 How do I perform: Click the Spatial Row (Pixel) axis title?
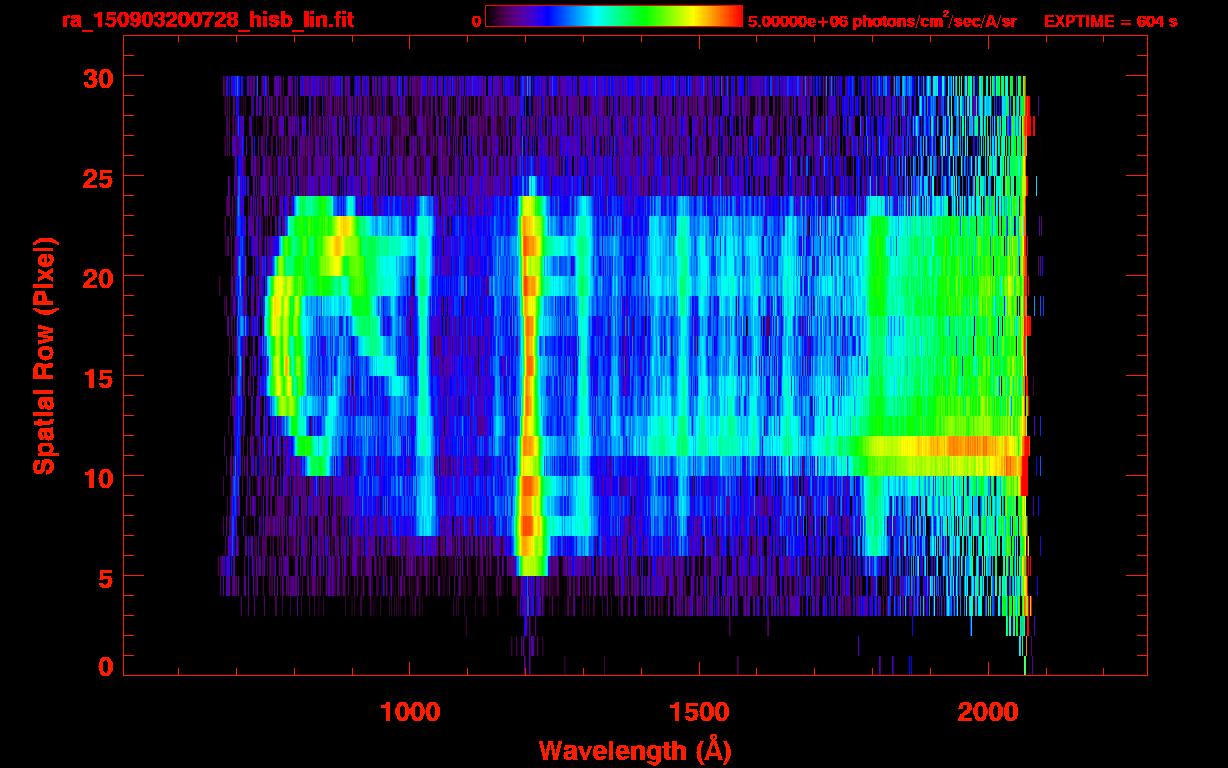tap(44, 356)
